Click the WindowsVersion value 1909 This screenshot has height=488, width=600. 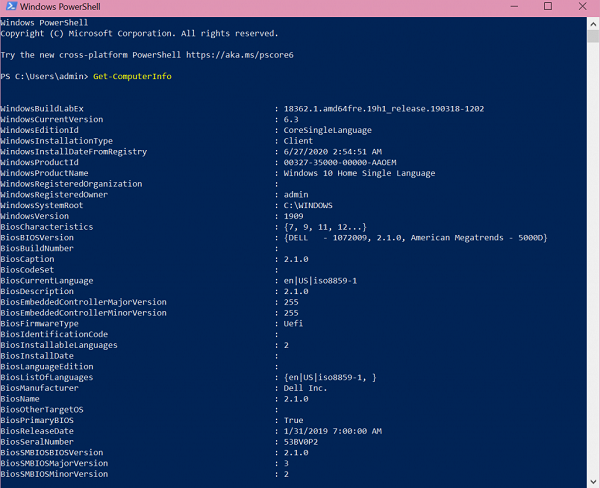(295, 216)
